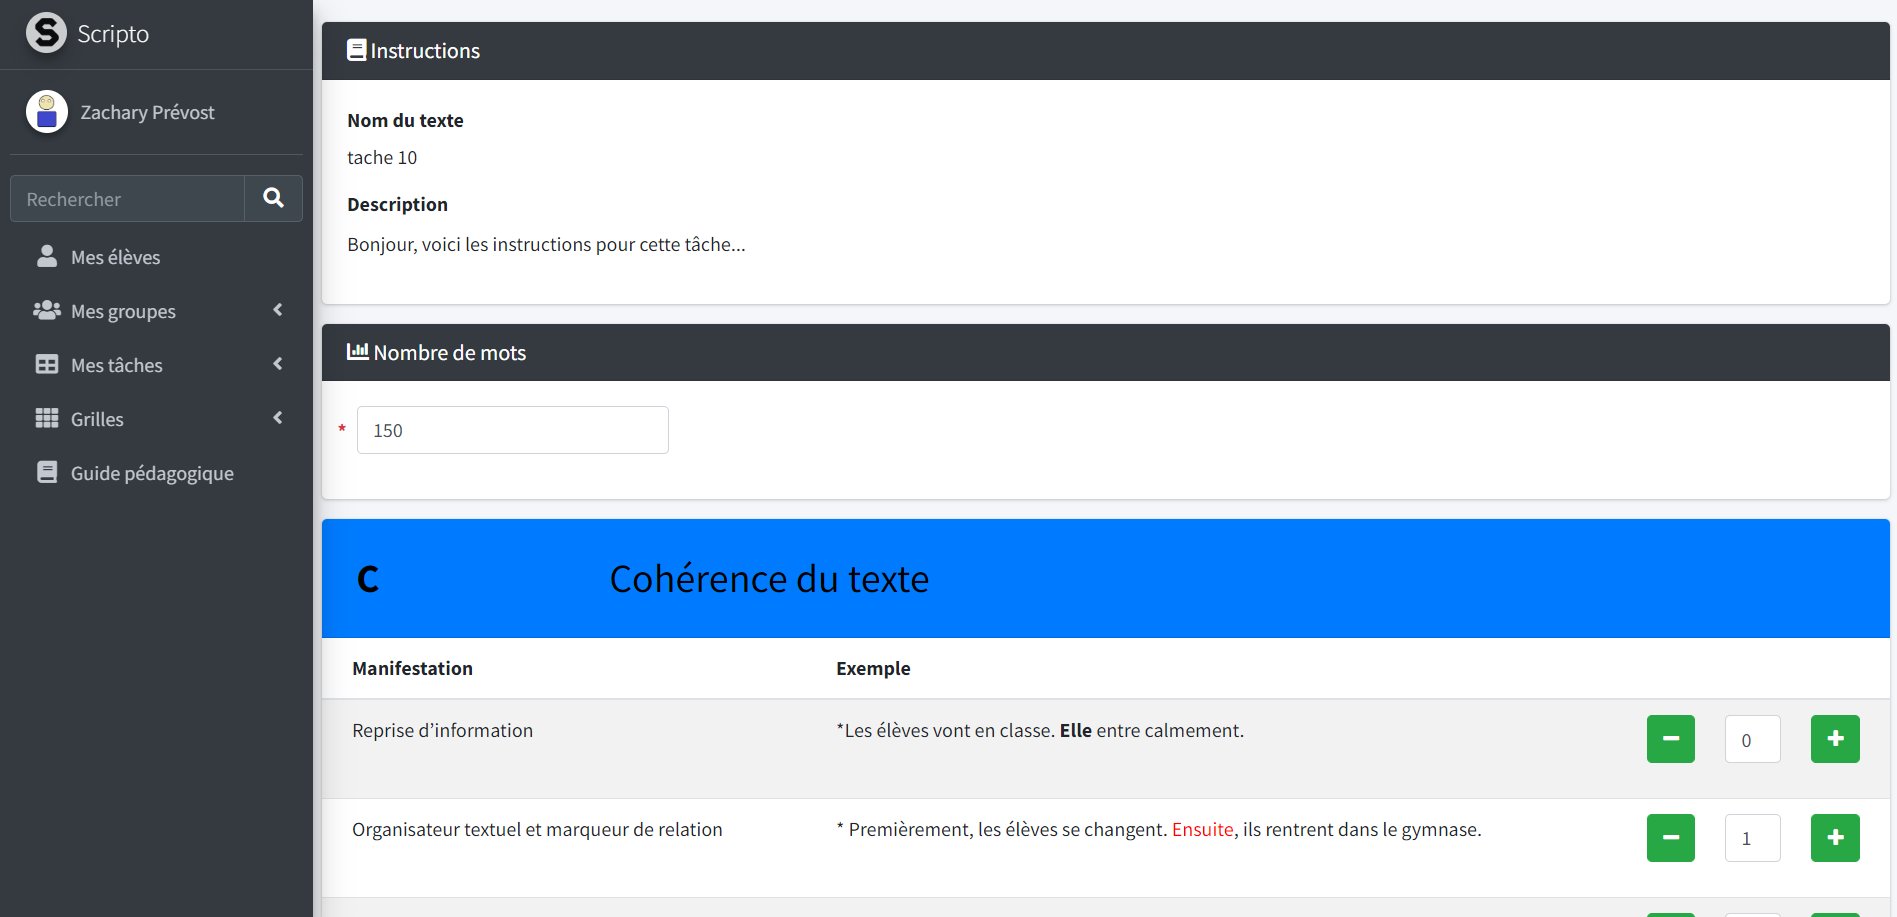
Task: Select the Mes élèves person icon
Action: (46, 256)
